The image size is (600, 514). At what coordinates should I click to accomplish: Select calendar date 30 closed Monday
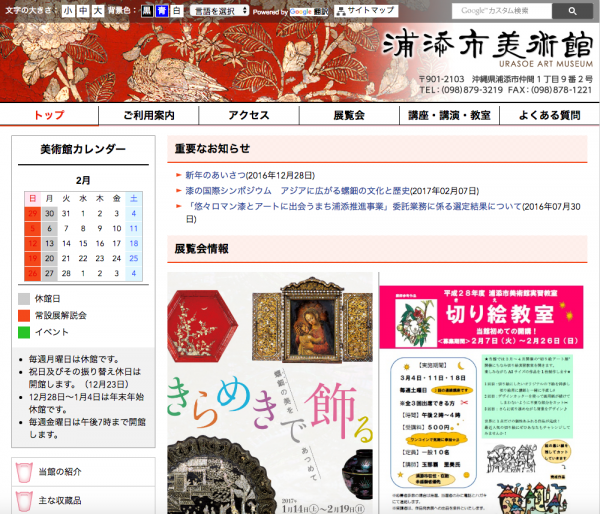49,214
